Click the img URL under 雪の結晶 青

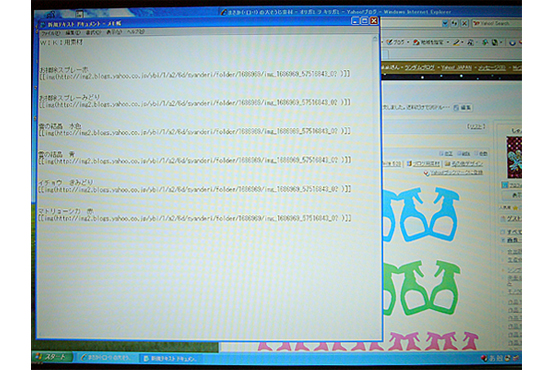click(195, 160)
